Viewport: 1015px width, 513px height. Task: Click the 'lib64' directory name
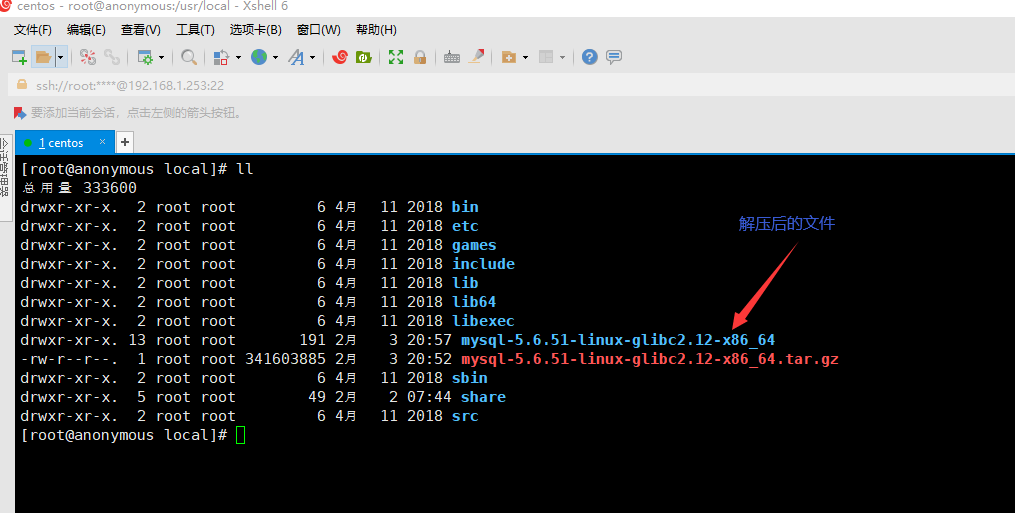point(474,302)
